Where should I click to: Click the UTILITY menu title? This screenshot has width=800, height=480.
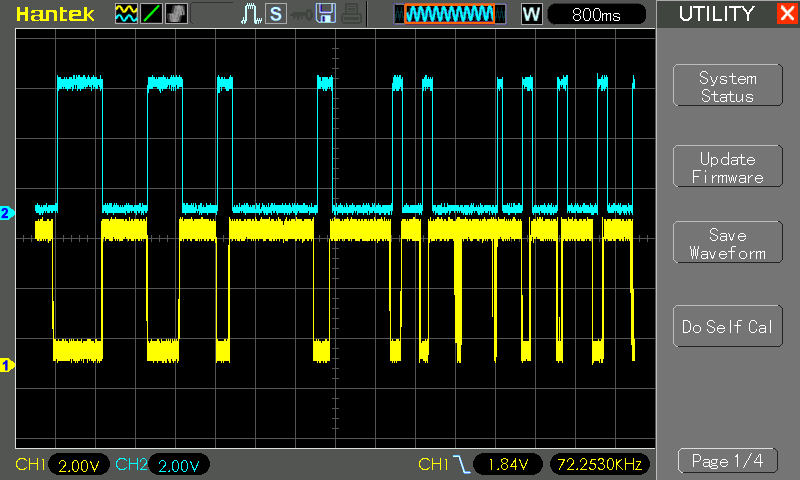(716, 14)
